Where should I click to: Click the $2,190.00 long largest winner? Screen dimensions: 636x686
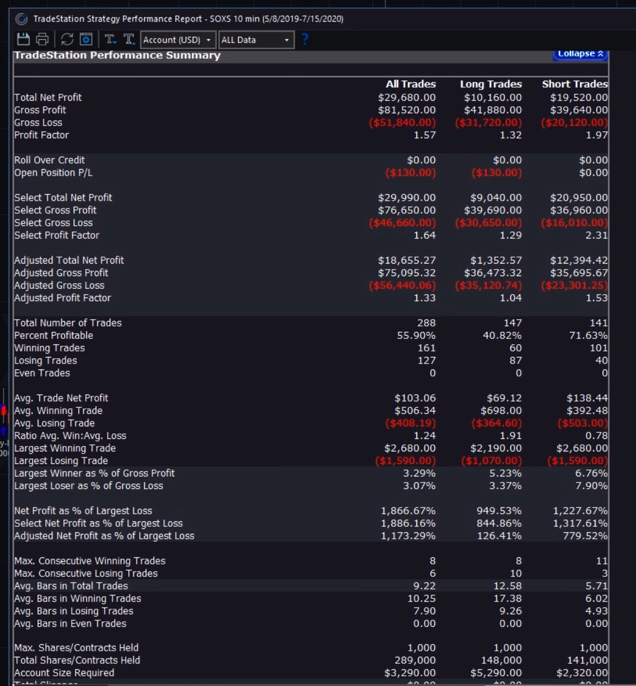pyautogui.click(x=496, y=448)
